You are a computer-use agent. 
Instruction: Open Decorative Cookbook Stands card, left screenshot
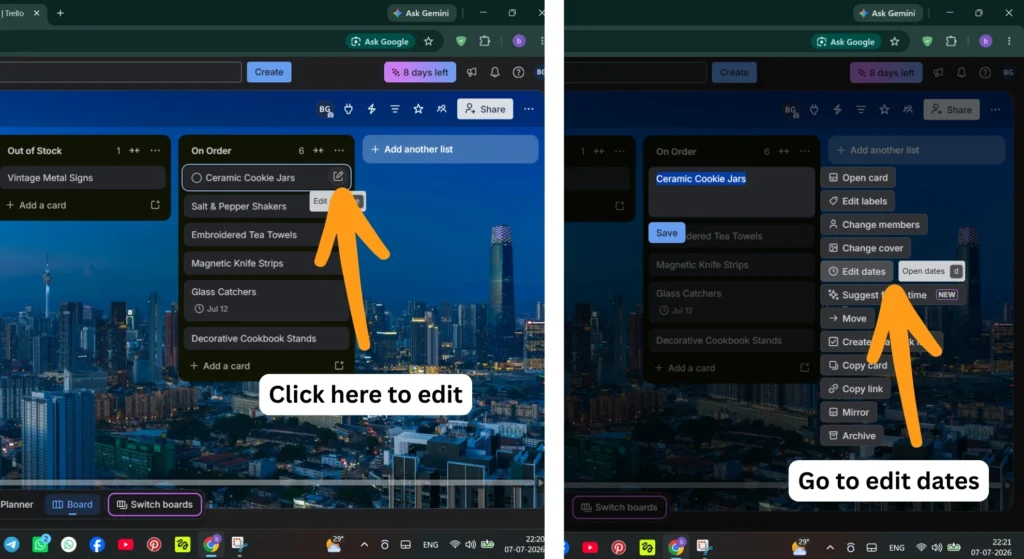tap(266, 338)
